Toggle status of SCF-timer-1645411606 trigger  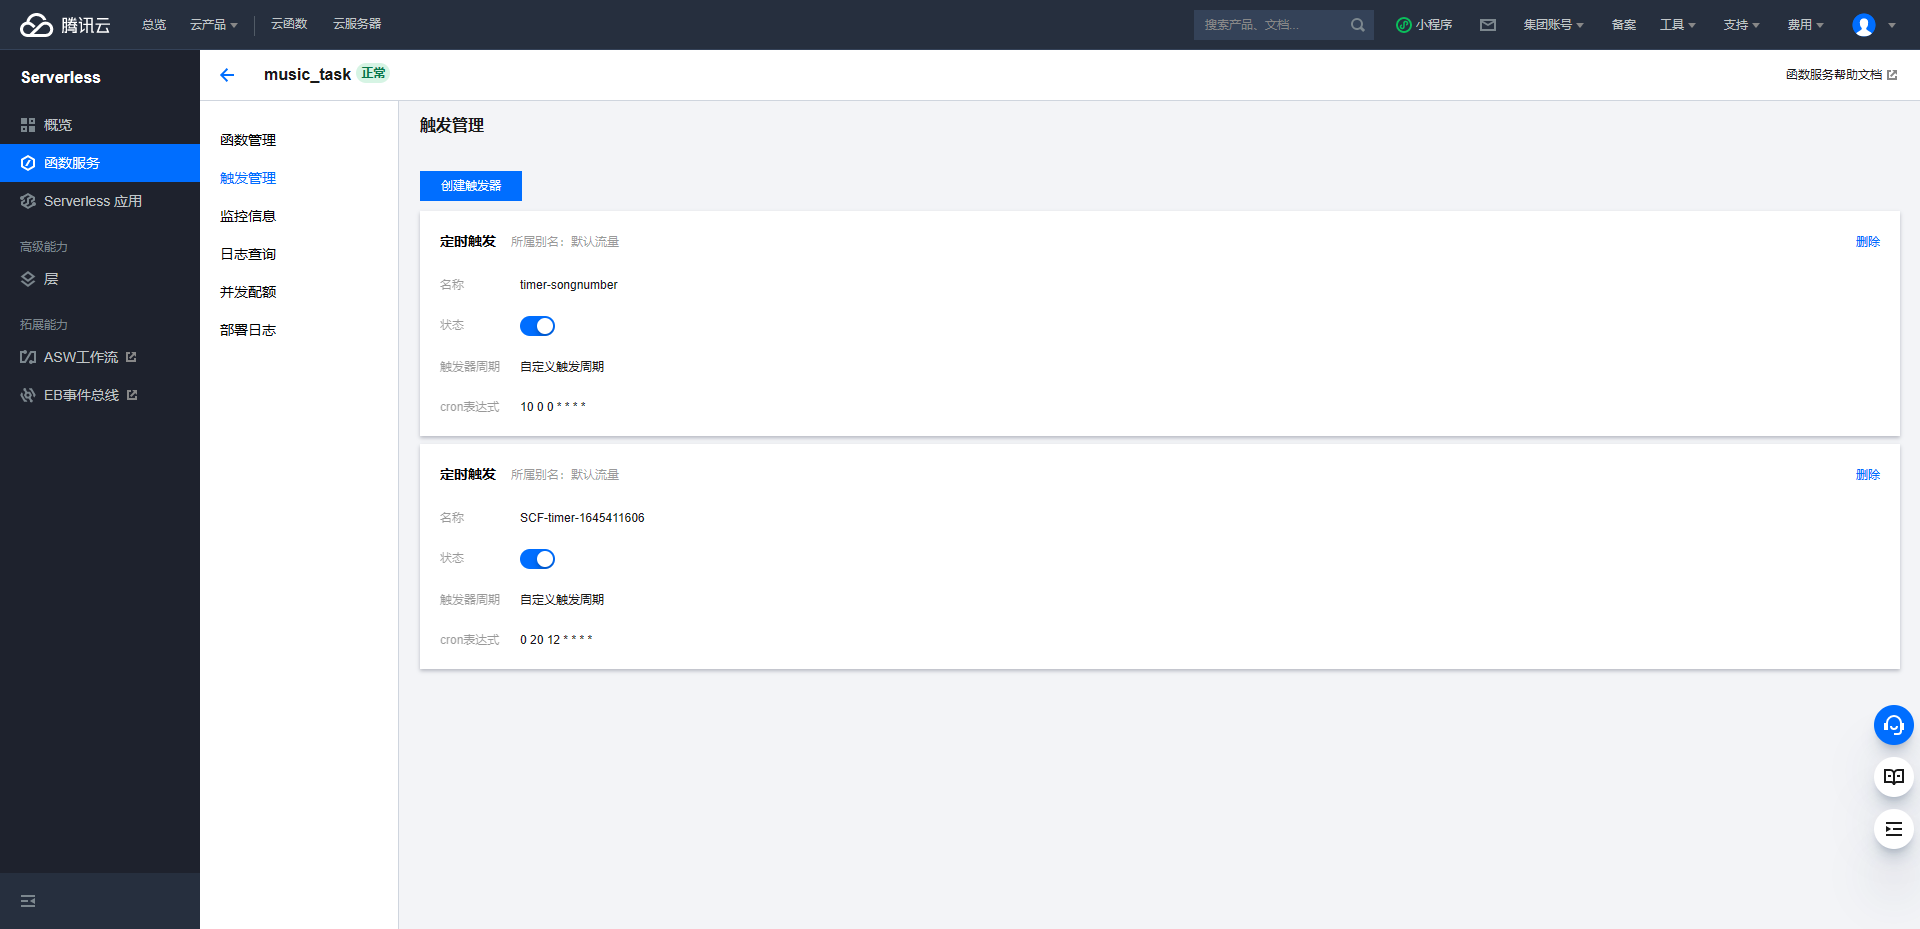pyautogui.click(x=537, y=559)
